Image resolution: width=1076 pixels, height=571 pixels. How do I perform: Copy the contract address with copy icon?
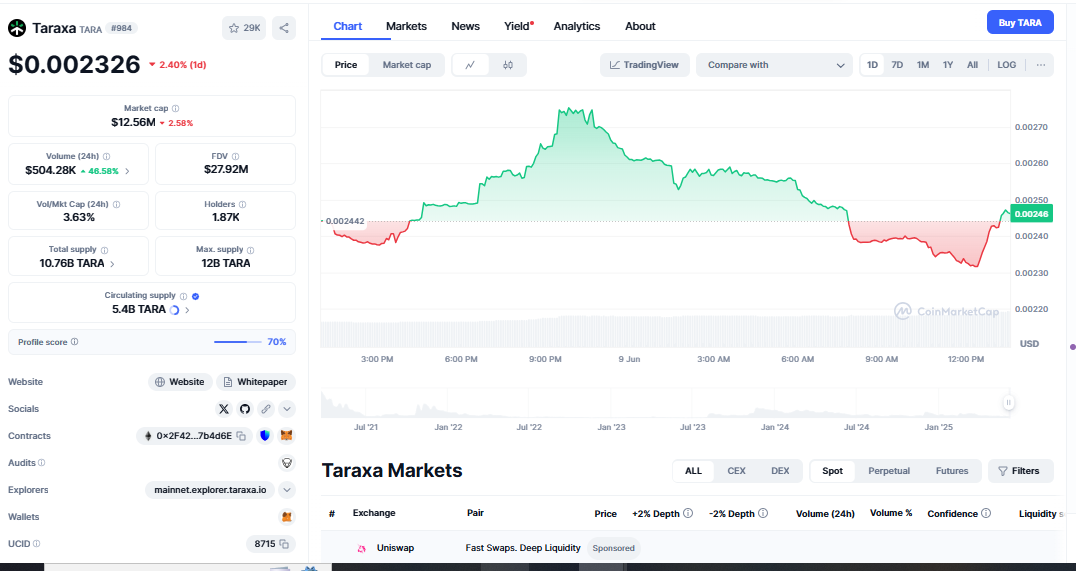pyautogui.click(x=241, y=436)
